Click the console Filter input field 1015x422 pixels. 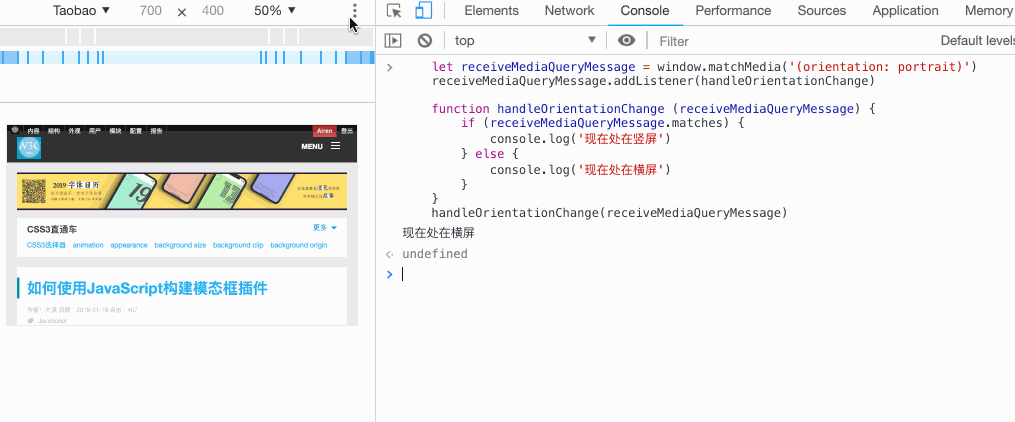click(793, 41)
